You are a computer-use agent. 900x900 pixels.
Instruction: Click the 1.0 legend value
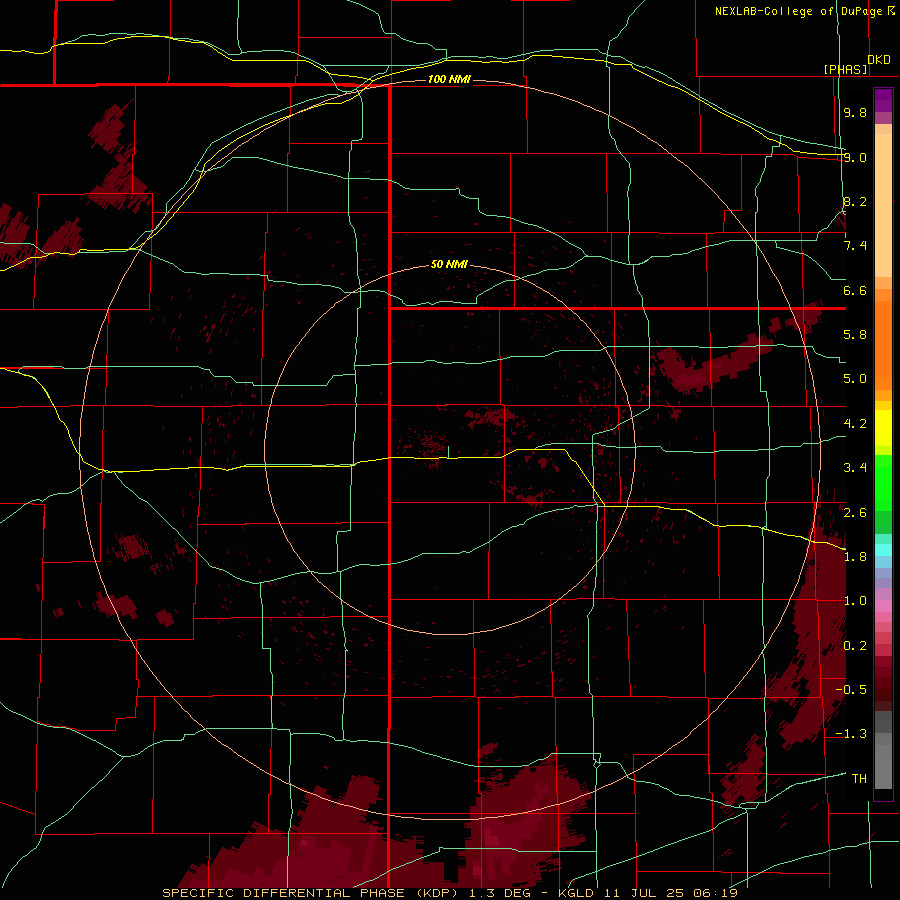tap(855, 601)
